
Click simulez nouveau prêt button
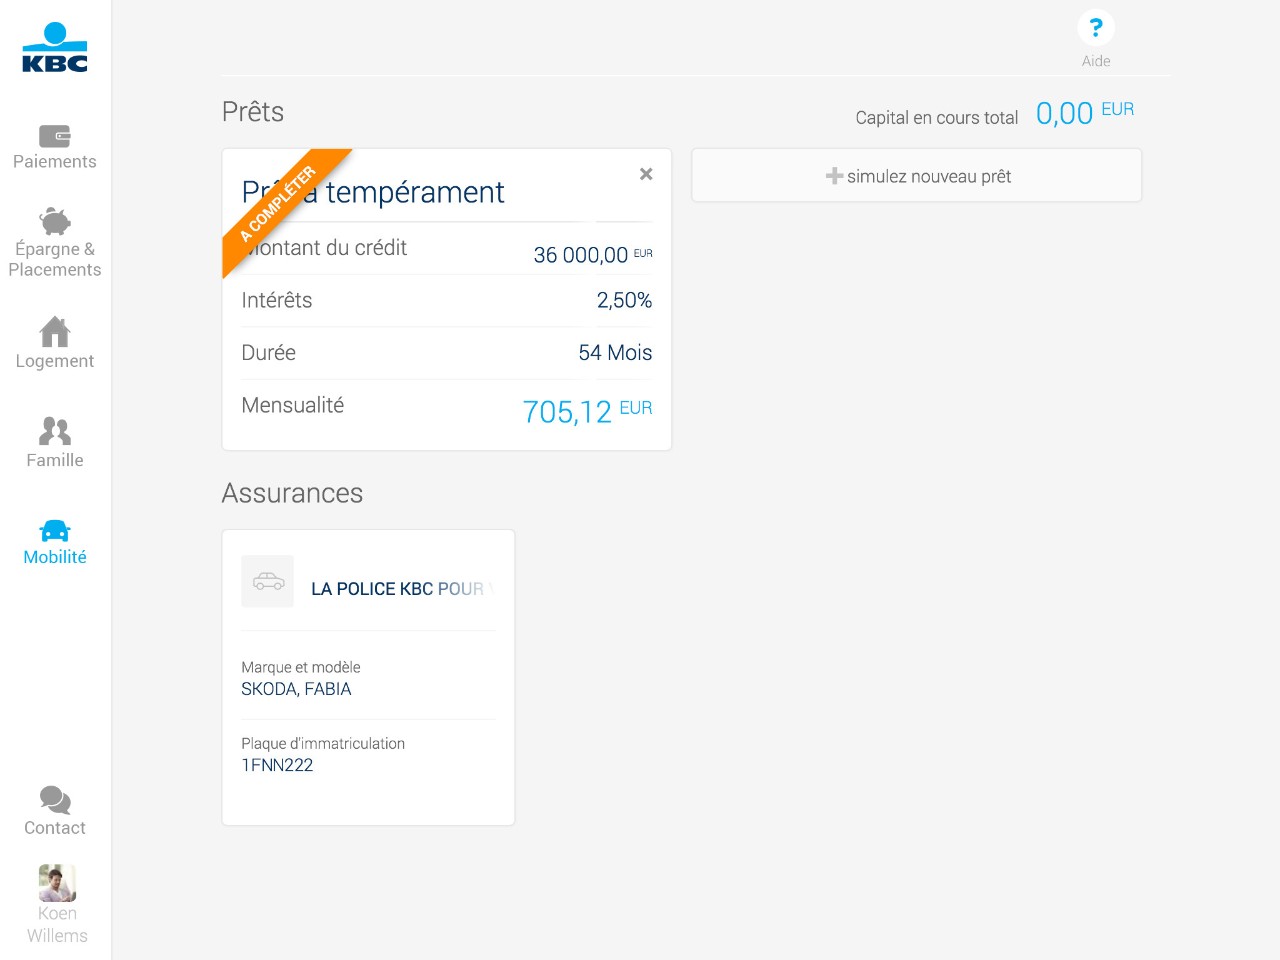tap(917, 176)
